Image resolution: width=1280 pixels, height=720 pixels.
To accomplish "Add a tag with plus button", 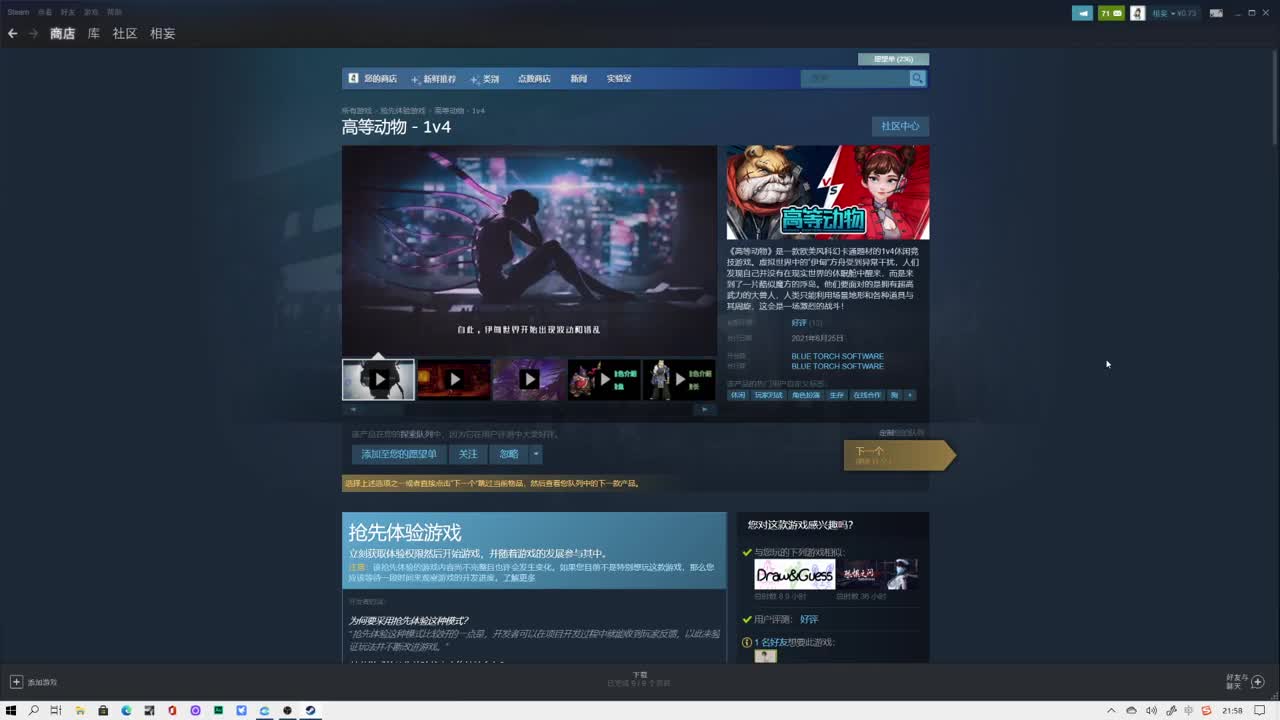I will [910, 395].
